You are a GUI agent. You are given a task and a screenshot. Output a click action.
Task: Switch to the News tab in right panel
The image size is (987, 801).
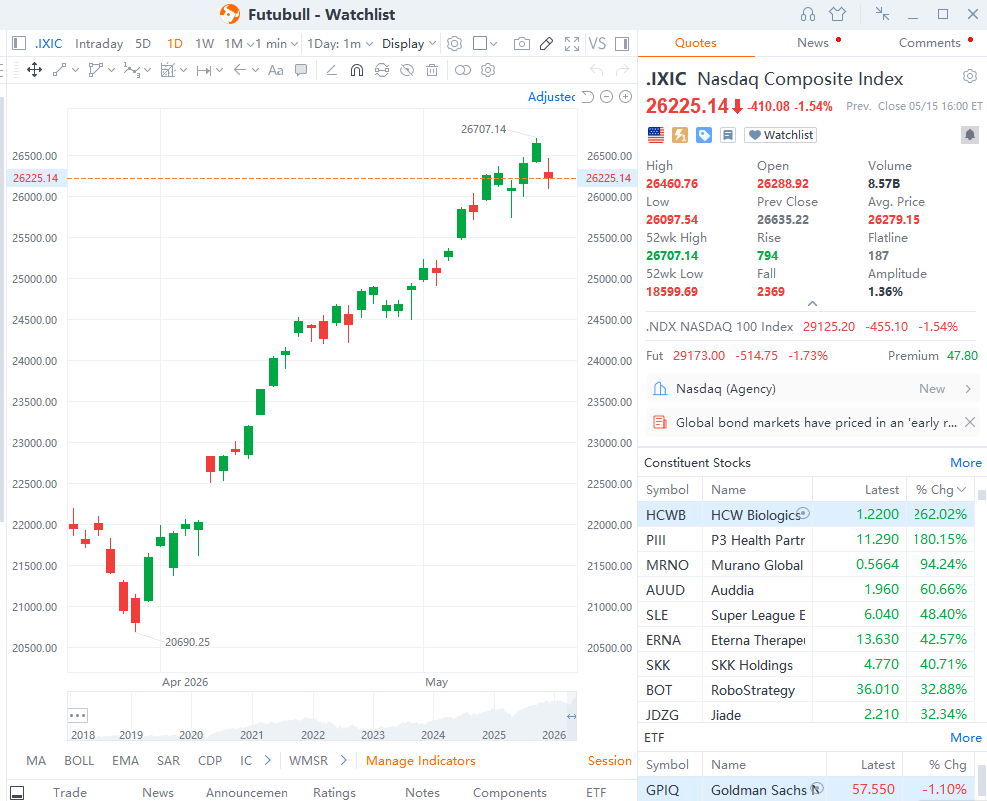coord(813,43)
